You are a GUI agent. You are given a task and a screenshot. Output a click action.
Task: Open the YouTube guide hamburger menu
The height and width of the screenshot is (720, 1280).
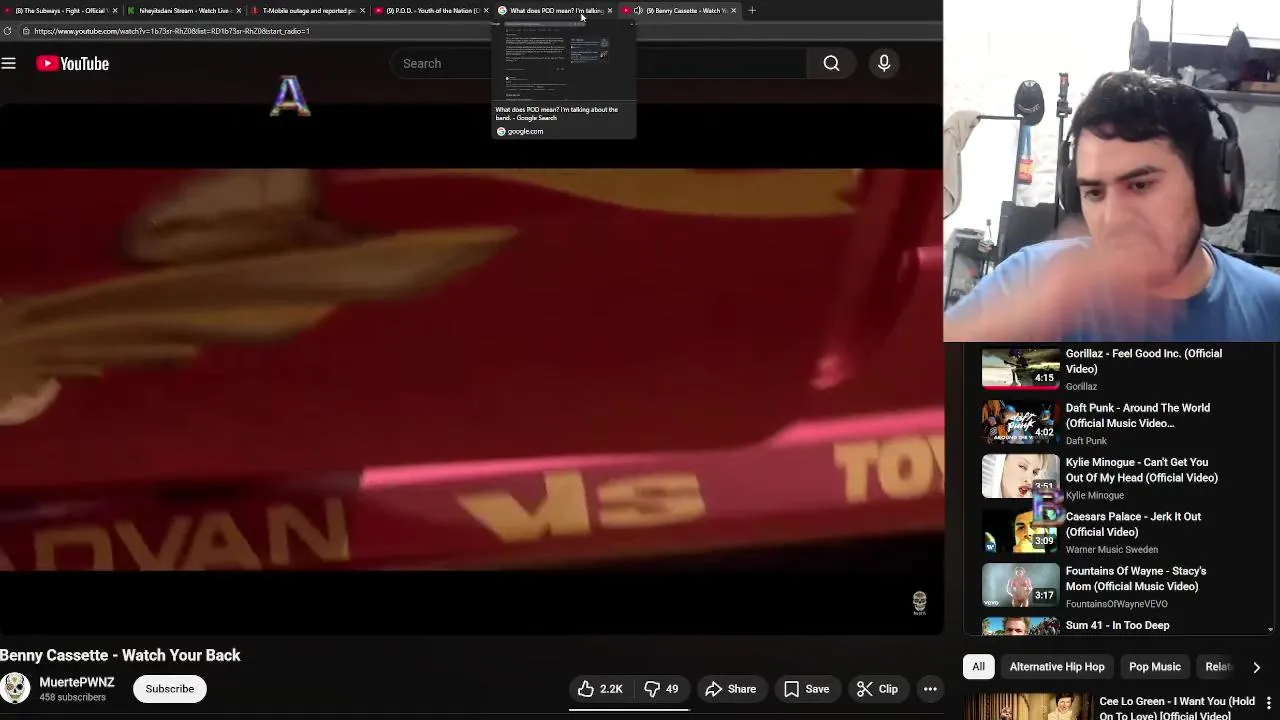[x=9, y=63]
